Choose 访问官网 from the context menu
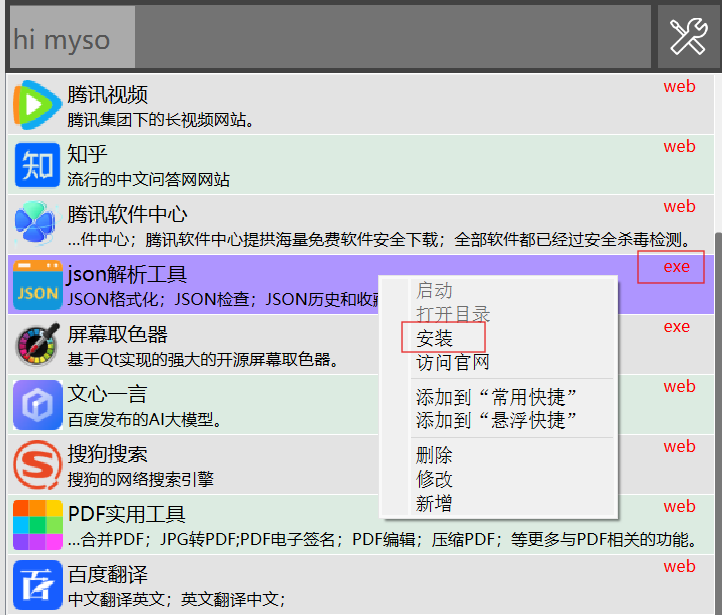 453,363
